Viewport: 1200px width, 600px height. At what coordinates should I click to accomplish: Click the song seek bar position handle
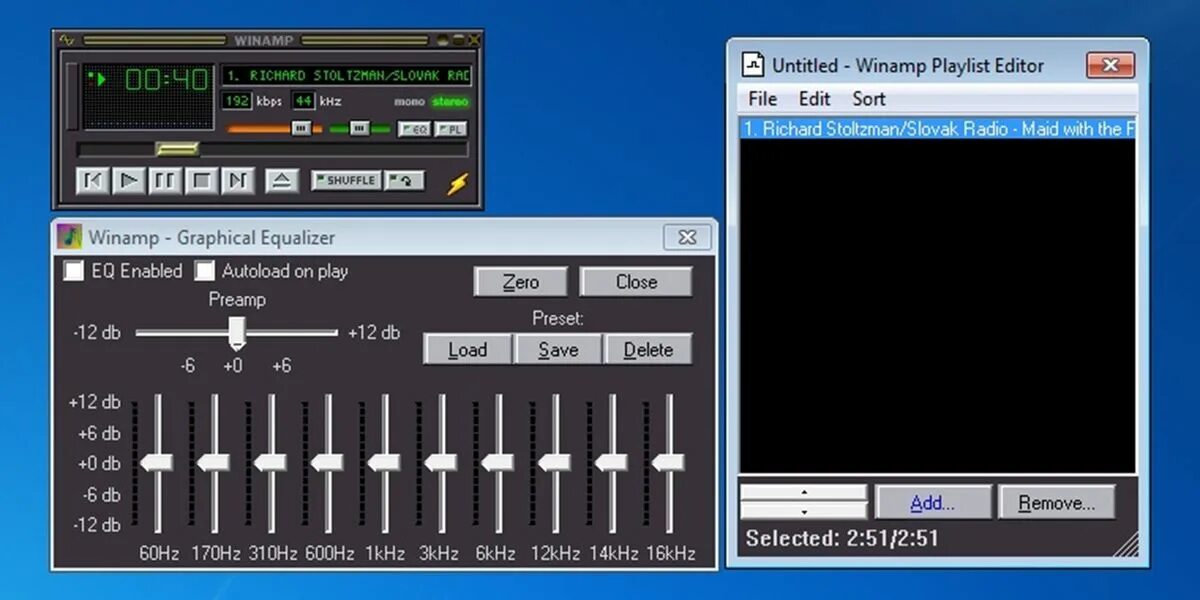coord(177,149)
